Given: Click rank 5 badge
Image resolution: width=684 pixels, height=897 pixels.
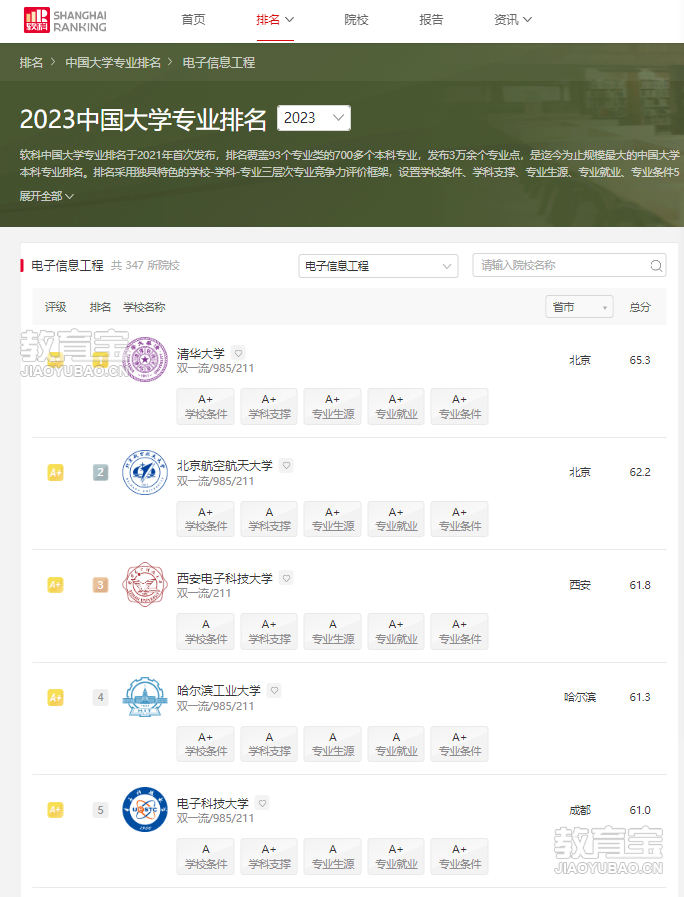Looking at the screenshot, I should point(101,810).
